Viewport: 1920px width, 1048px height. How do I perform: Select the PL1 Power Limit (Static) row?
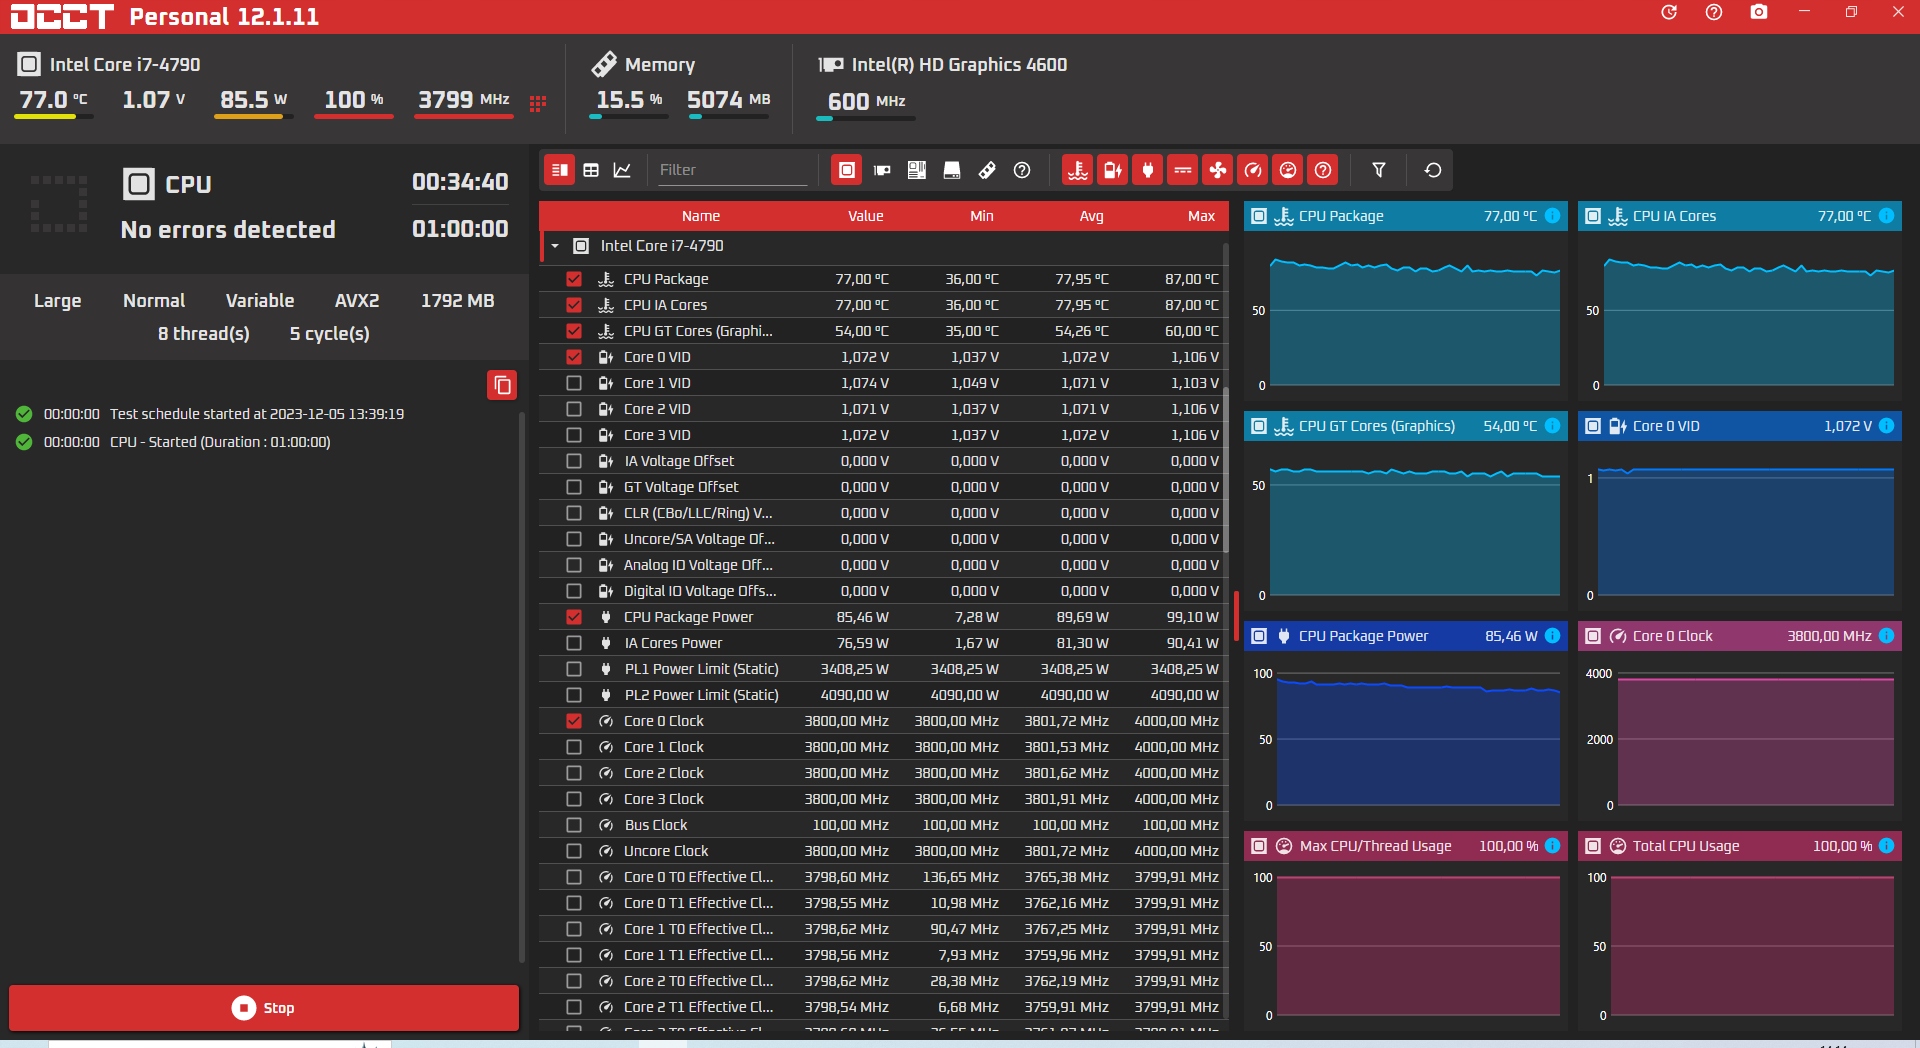pos(884,669)
